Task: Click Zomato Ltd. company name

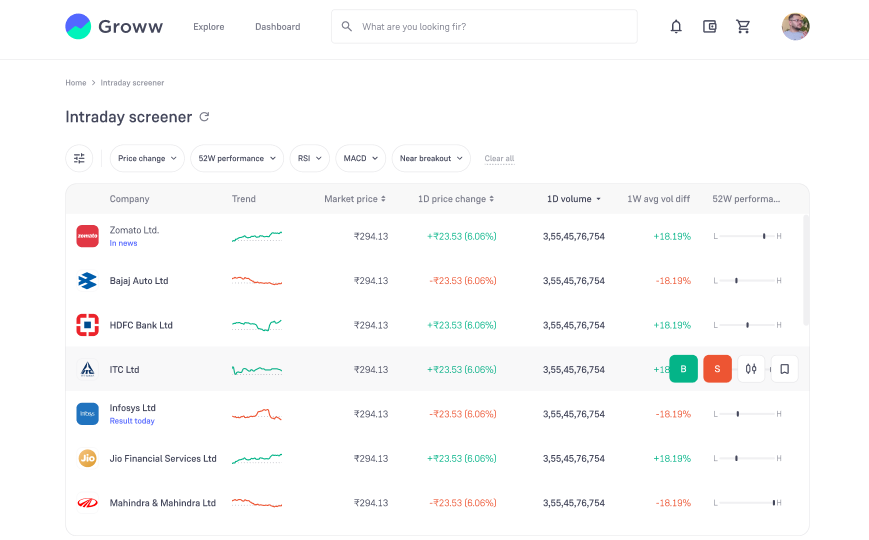Action: (134, 230)
